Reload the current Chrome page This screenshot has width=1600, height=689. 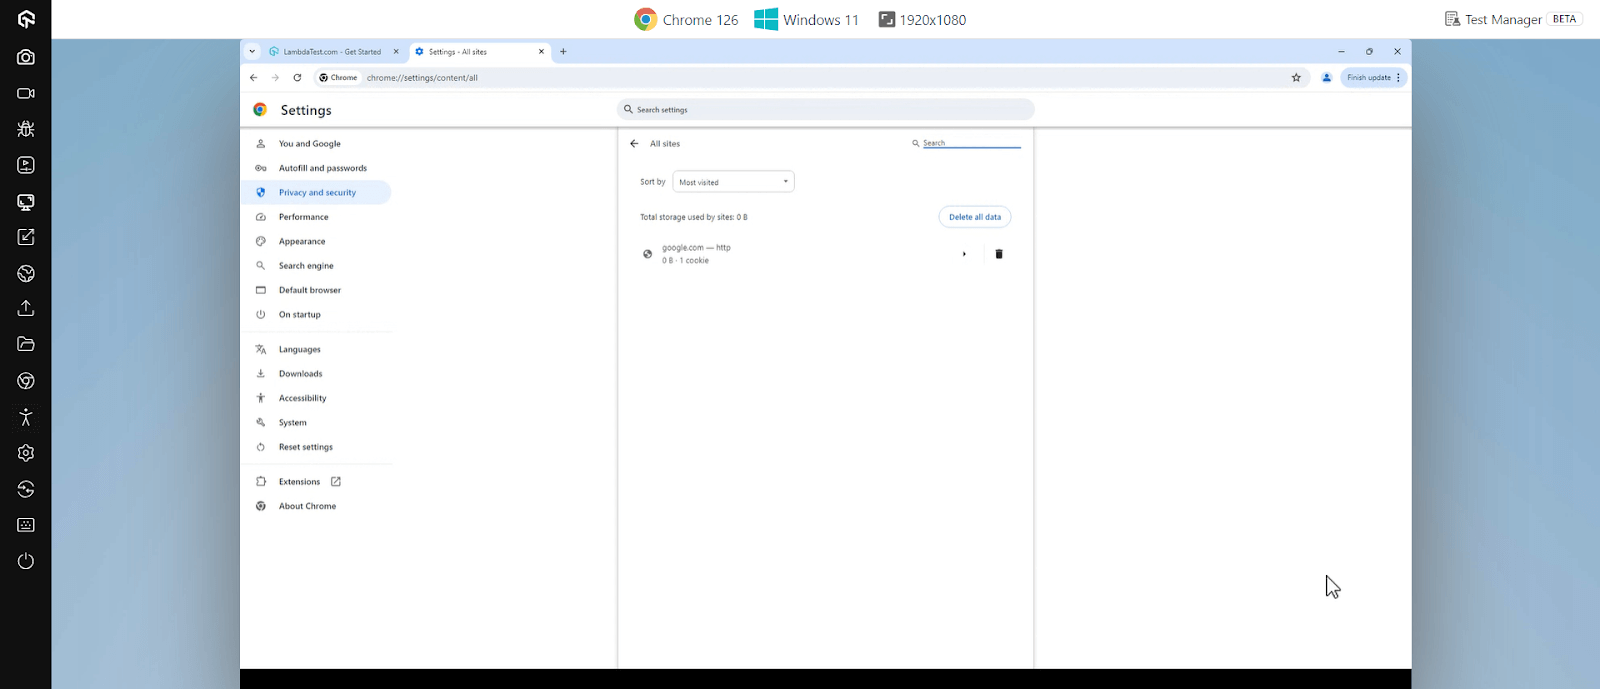(x=297, y=77)
